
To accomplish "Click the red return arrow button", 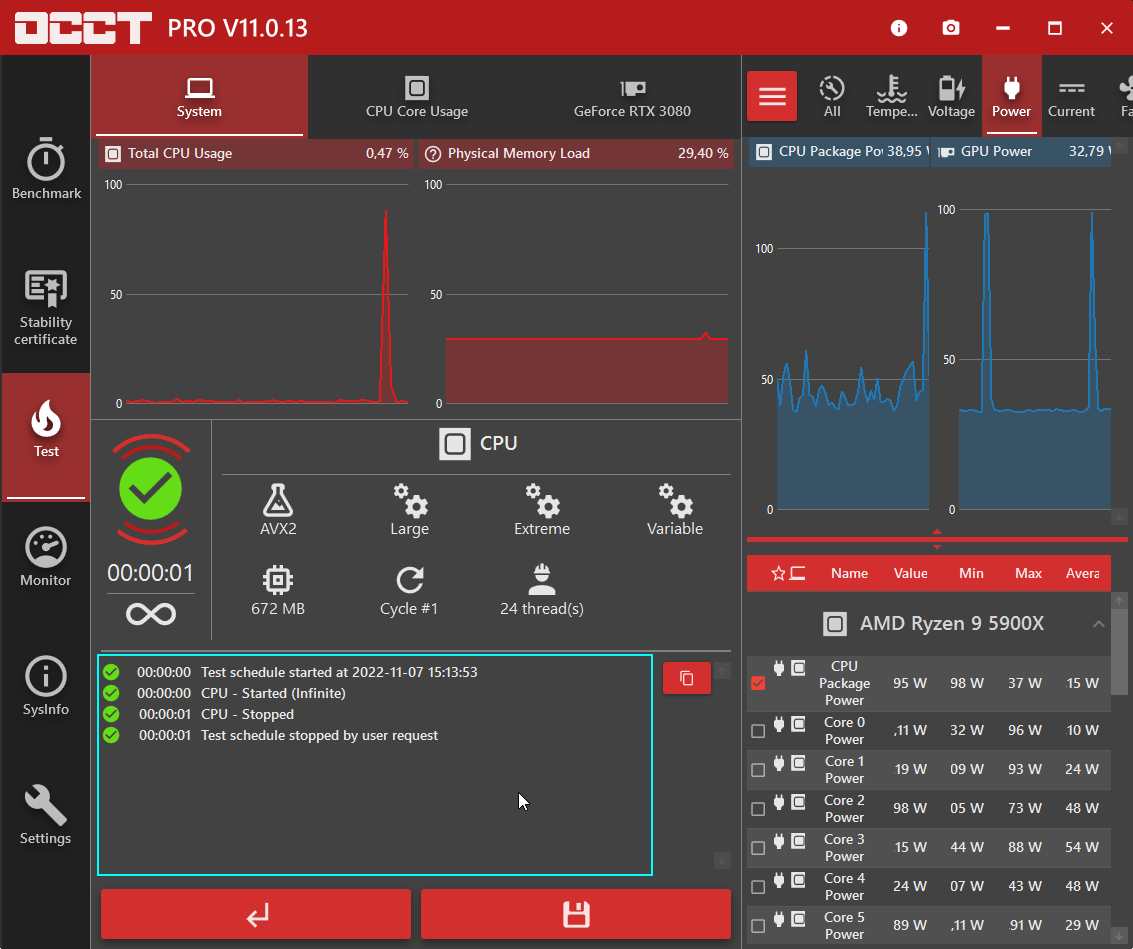I will point(256,914).
